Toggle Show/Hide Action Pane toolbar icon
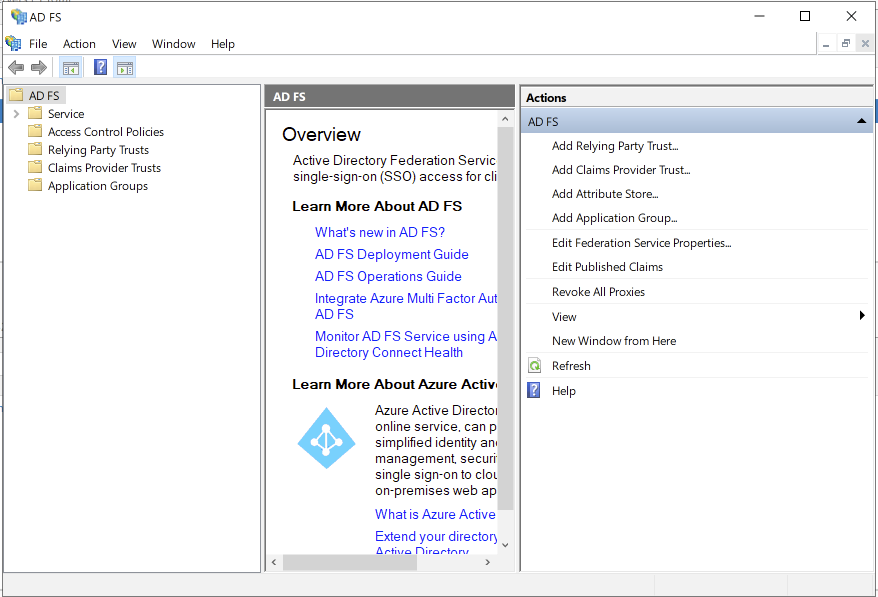878x597 pixels. [x=125, y=67]
